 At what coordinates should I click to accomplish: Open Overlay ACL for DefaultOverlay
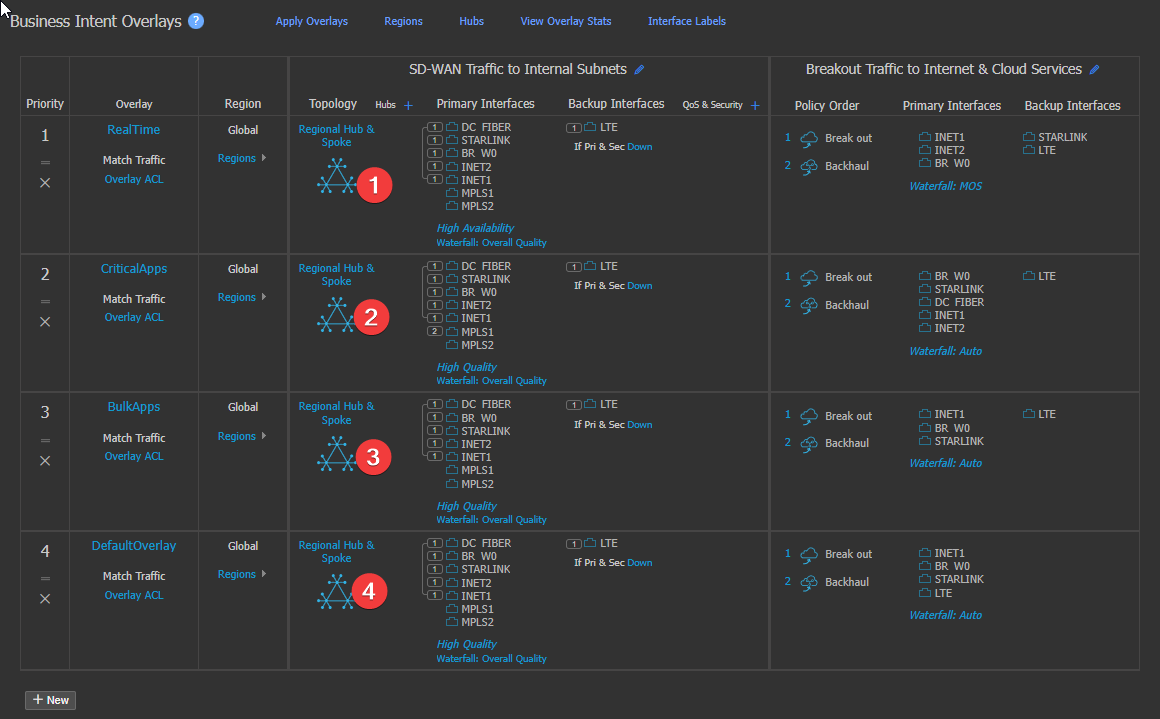click(134, 595)
